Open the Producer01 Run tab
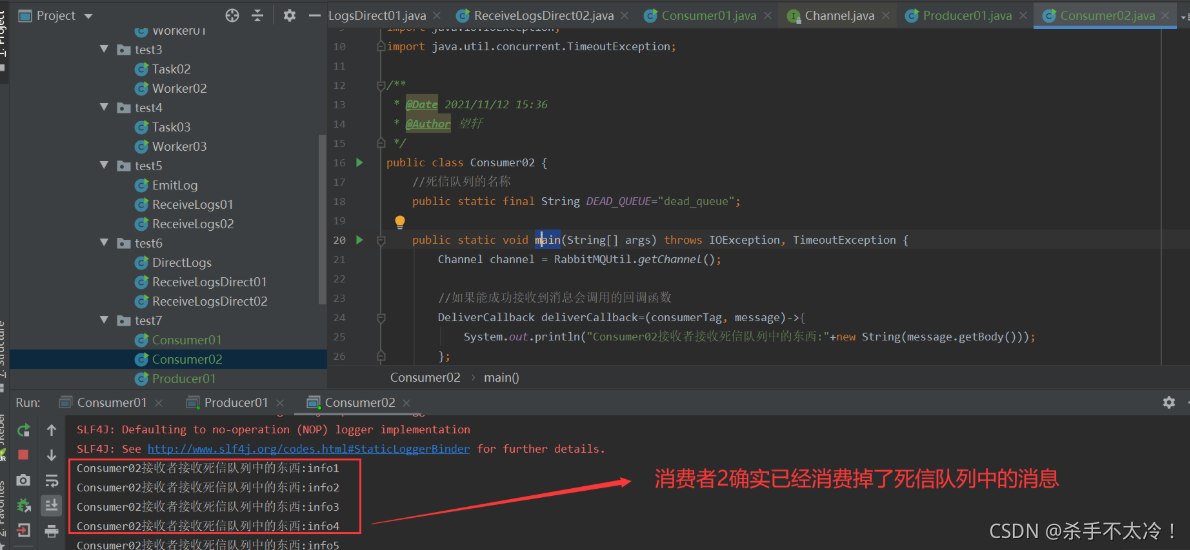1190x550 pixels. 236,403
